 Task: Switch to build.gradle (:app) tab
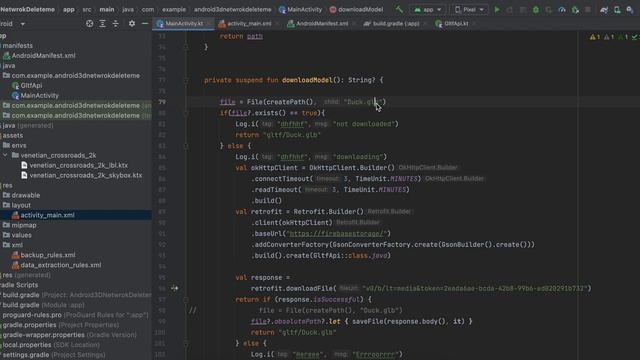pyautogui.click(x=396, y=24)
